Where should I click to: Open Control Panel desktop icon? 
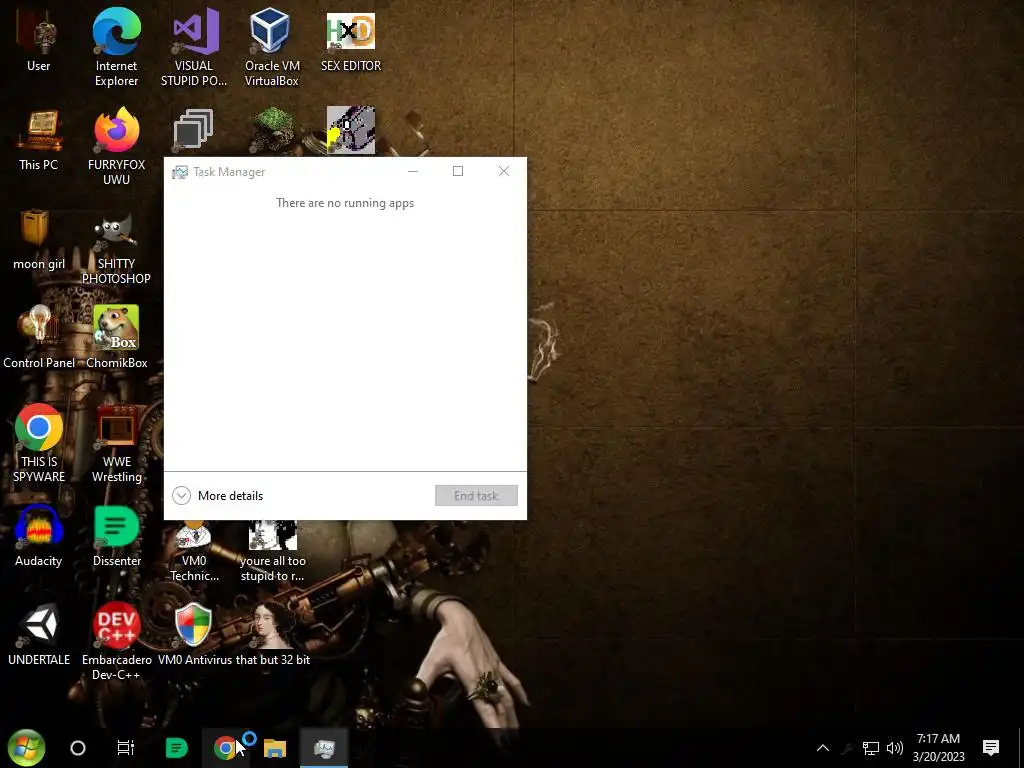point(39,338)
